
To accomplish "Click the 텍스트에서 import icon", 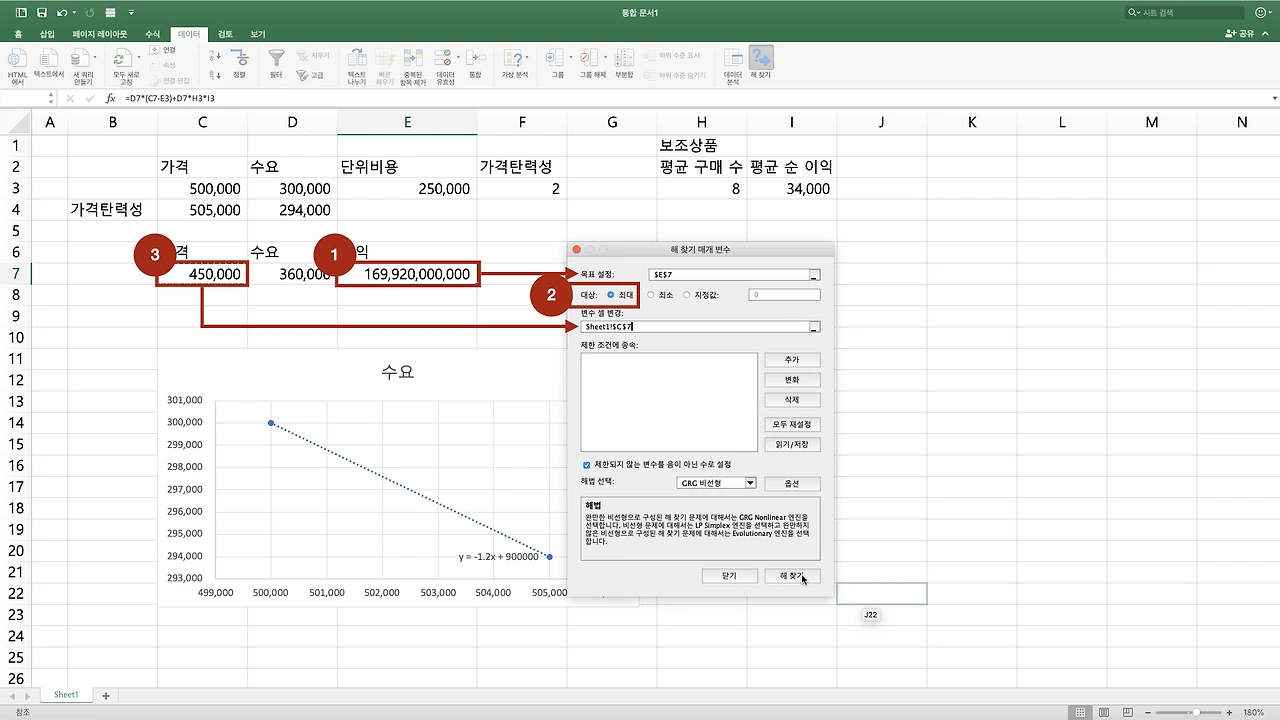I will pos(49,59).
